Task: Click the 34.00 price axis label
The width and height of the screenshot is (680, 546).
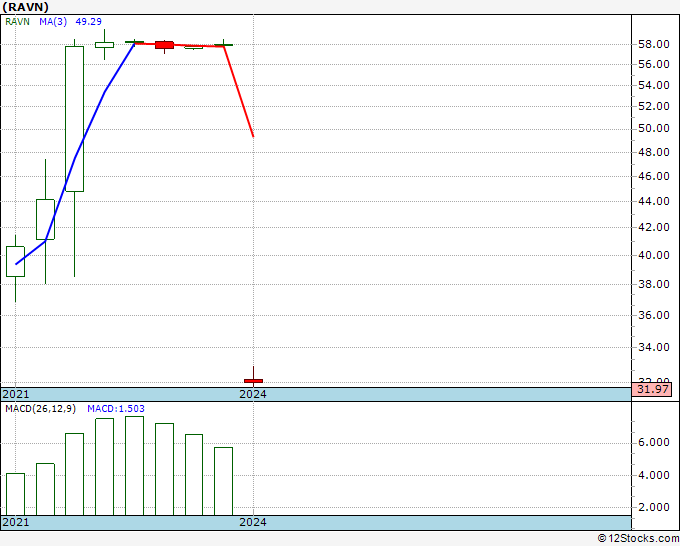Action: click(x=654, y=347)
